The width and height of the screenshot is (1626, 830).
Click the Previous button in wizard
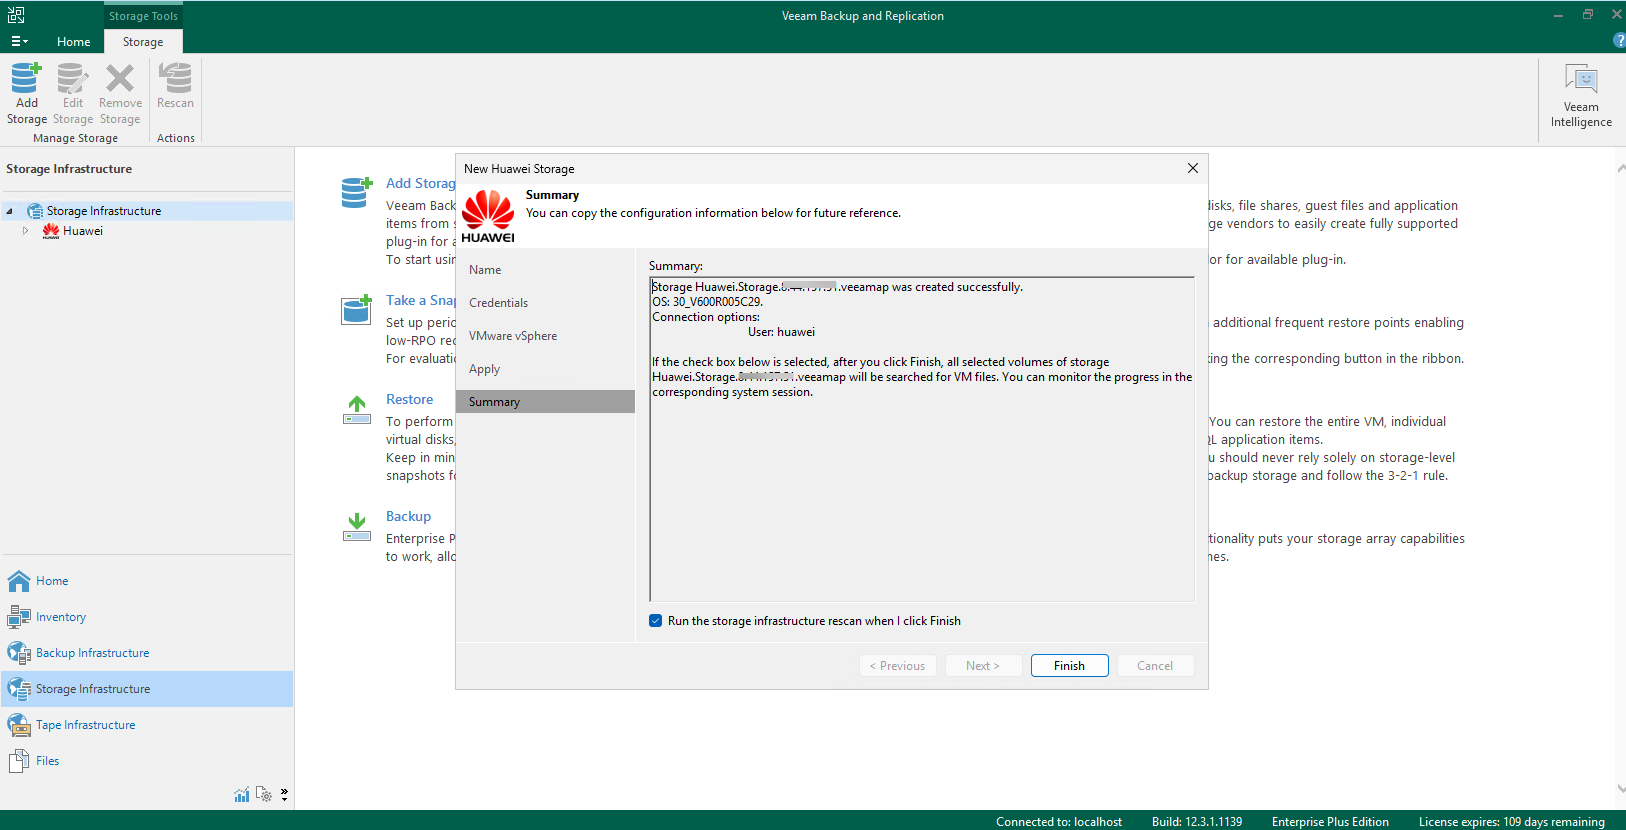coord(897,666)
